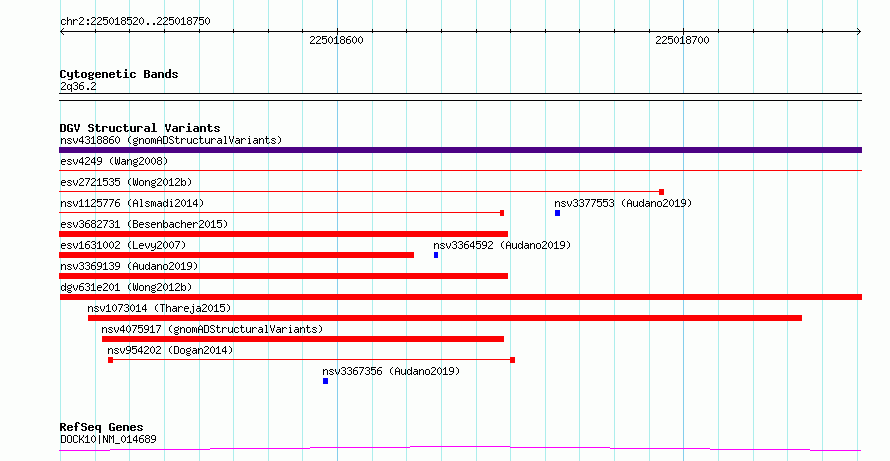The width and height of the screenshot is (890, 461).
Task: Click the RefSeq Genes track title
Action: pyautogui.click(x=101, y=427)
